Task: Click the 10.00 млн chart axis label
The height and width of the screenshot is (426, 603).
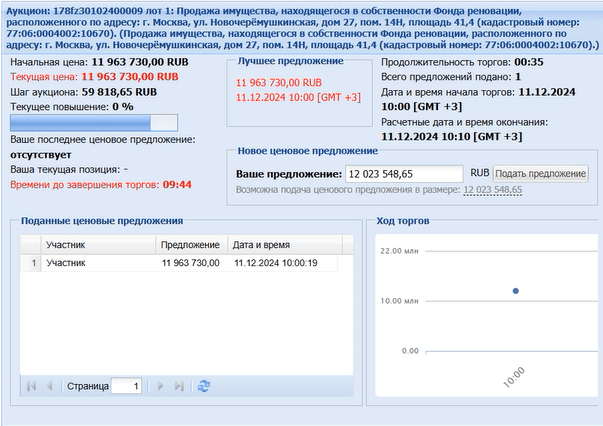Action: tap(399, 301)
